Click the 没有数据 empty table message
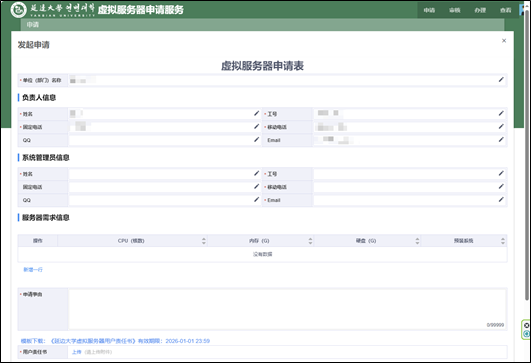Screen dimensions: 531x363 pyautogui.click(x=262, y=254)
